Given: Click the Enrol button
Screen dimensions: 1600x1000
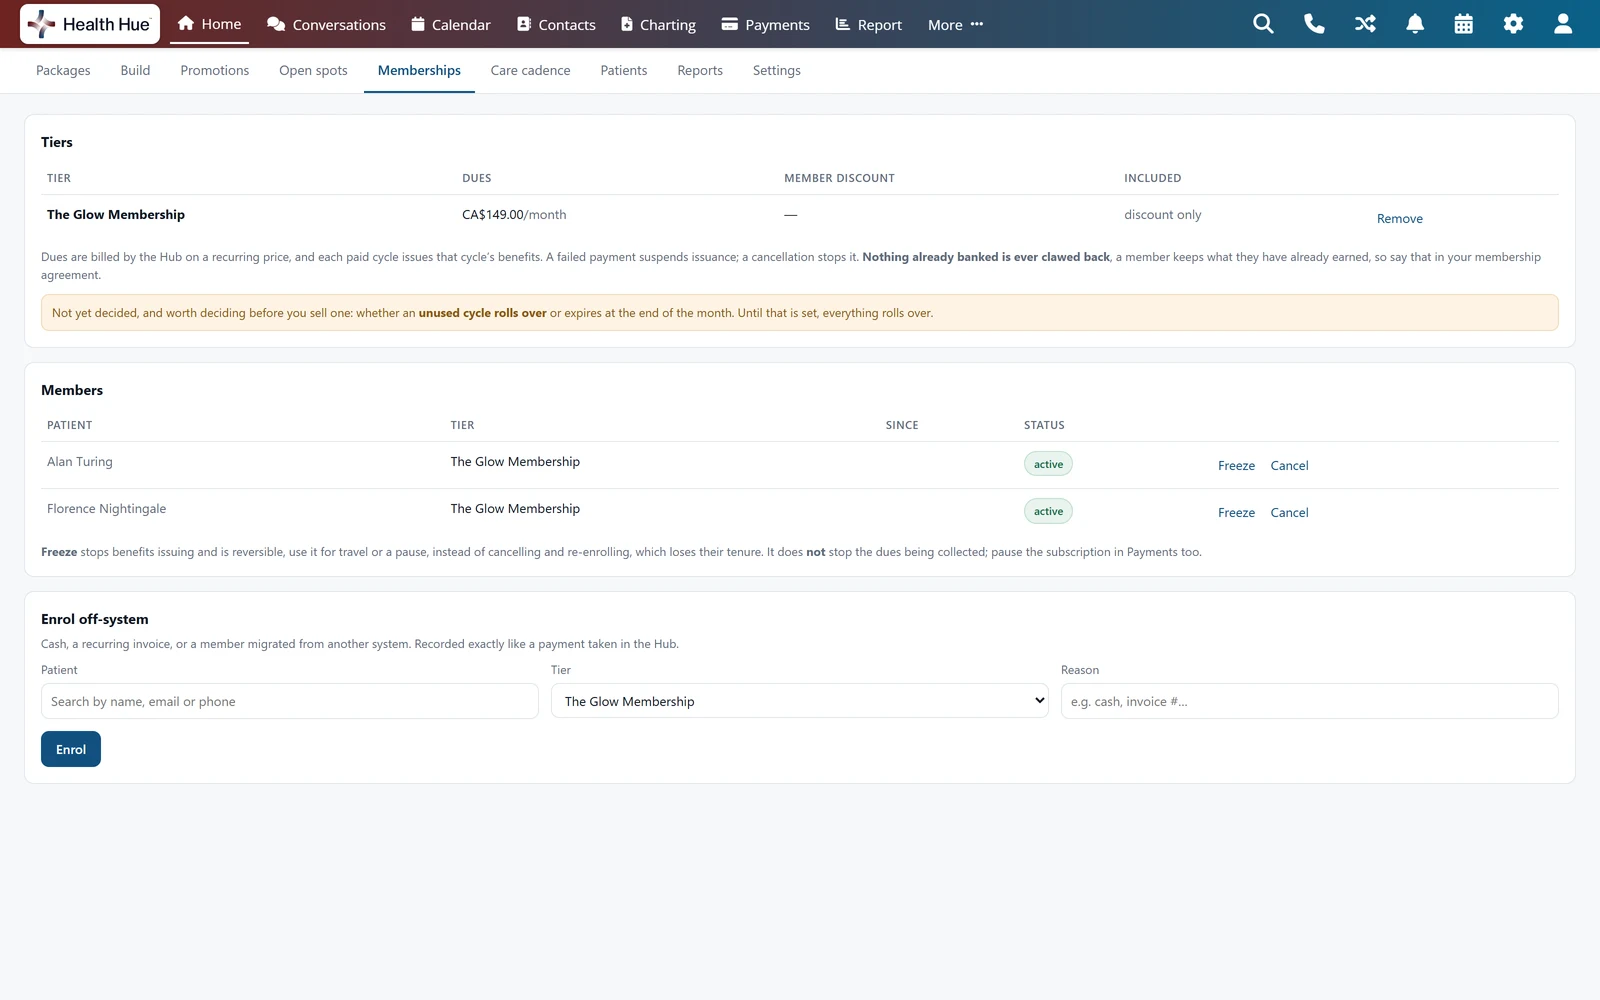Looking at the screenshot, I should click(71, 749).
